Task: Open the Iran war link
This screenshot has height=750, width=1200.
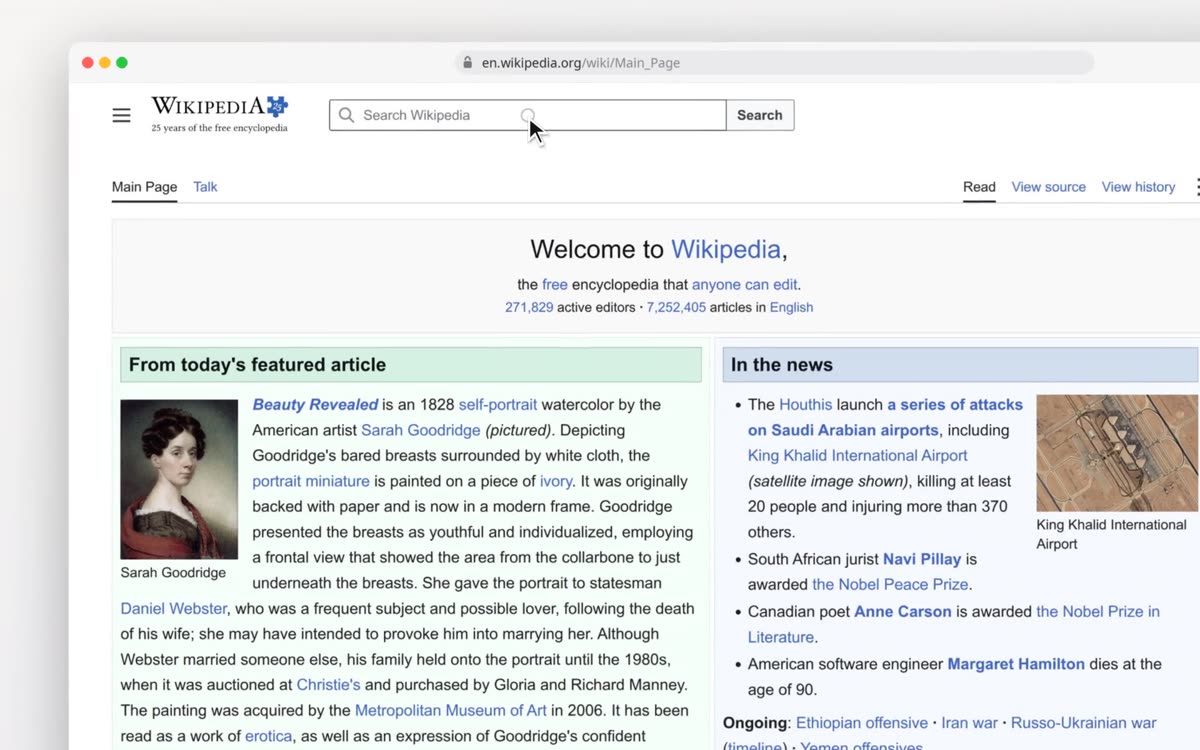Action: [x=970, y=722]
